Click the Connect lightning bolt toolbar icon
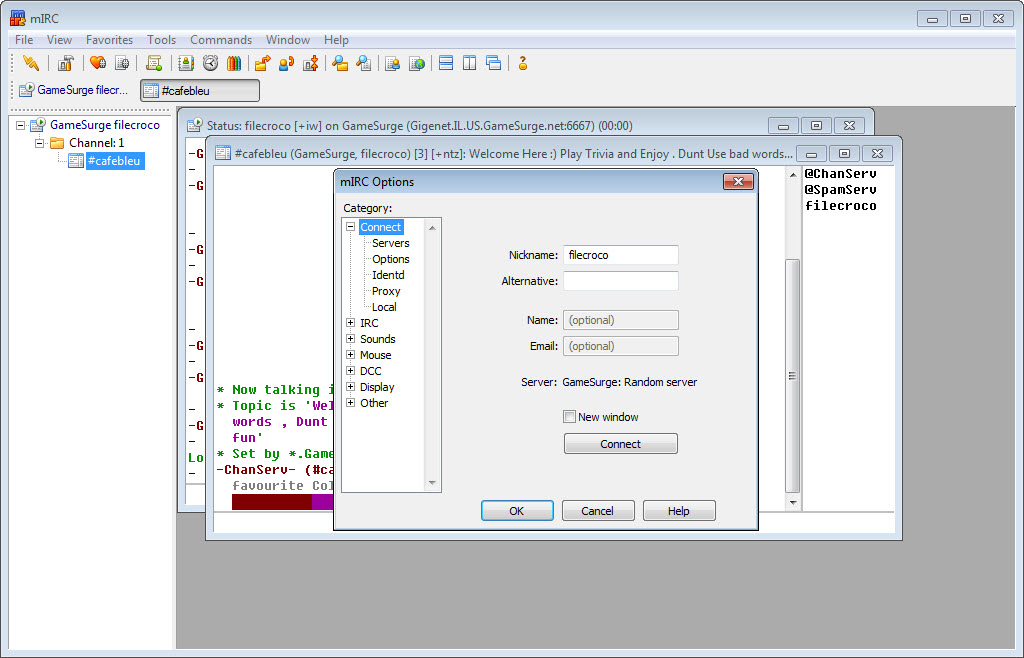 click(31, 63)
